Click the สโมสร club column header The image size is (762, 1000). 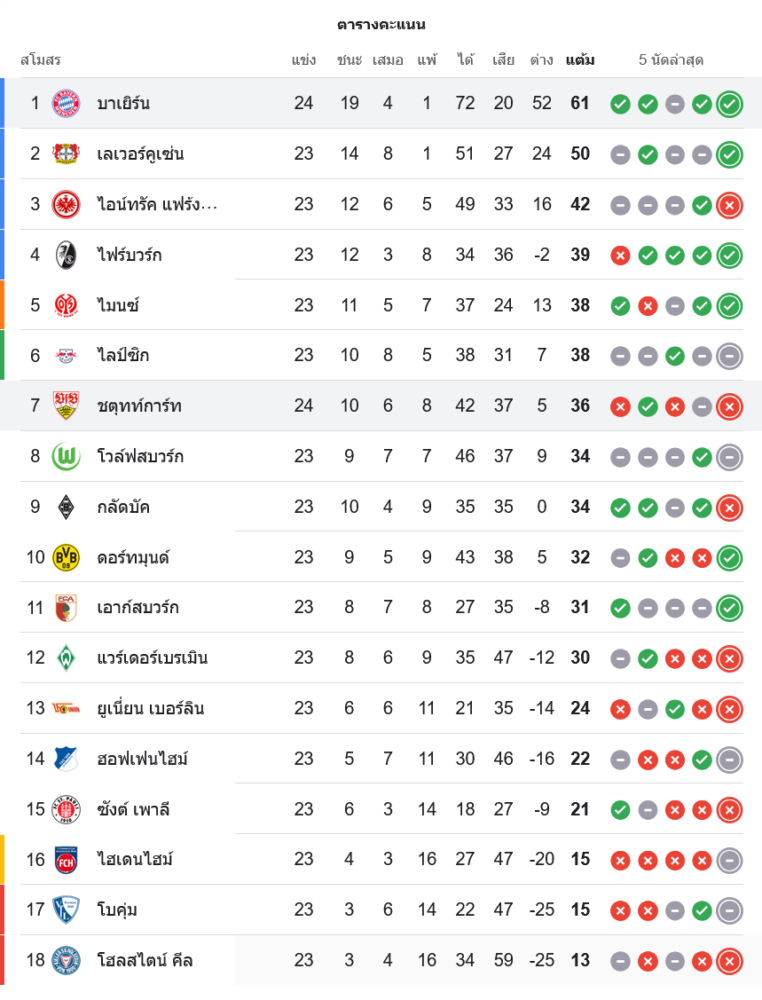tap(40, 60)
